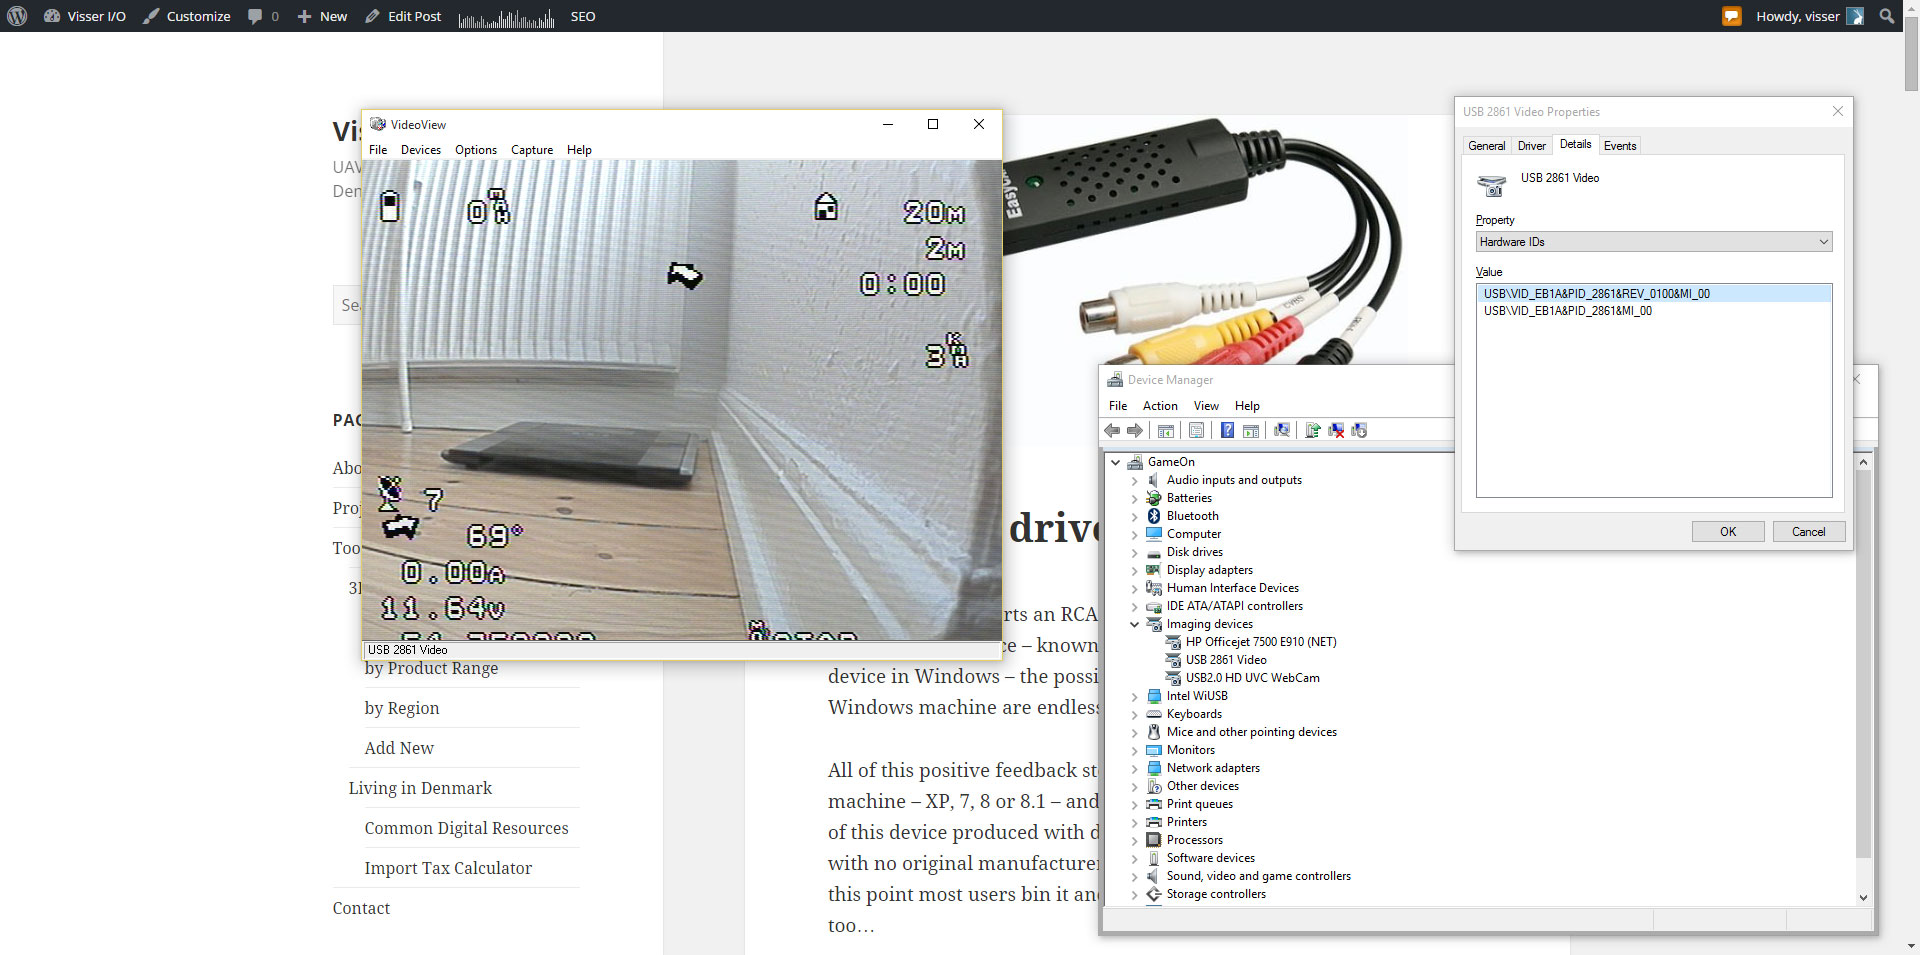
Task: Click Scan for hardware changes toolbar icon
Action: [1282, 430]
